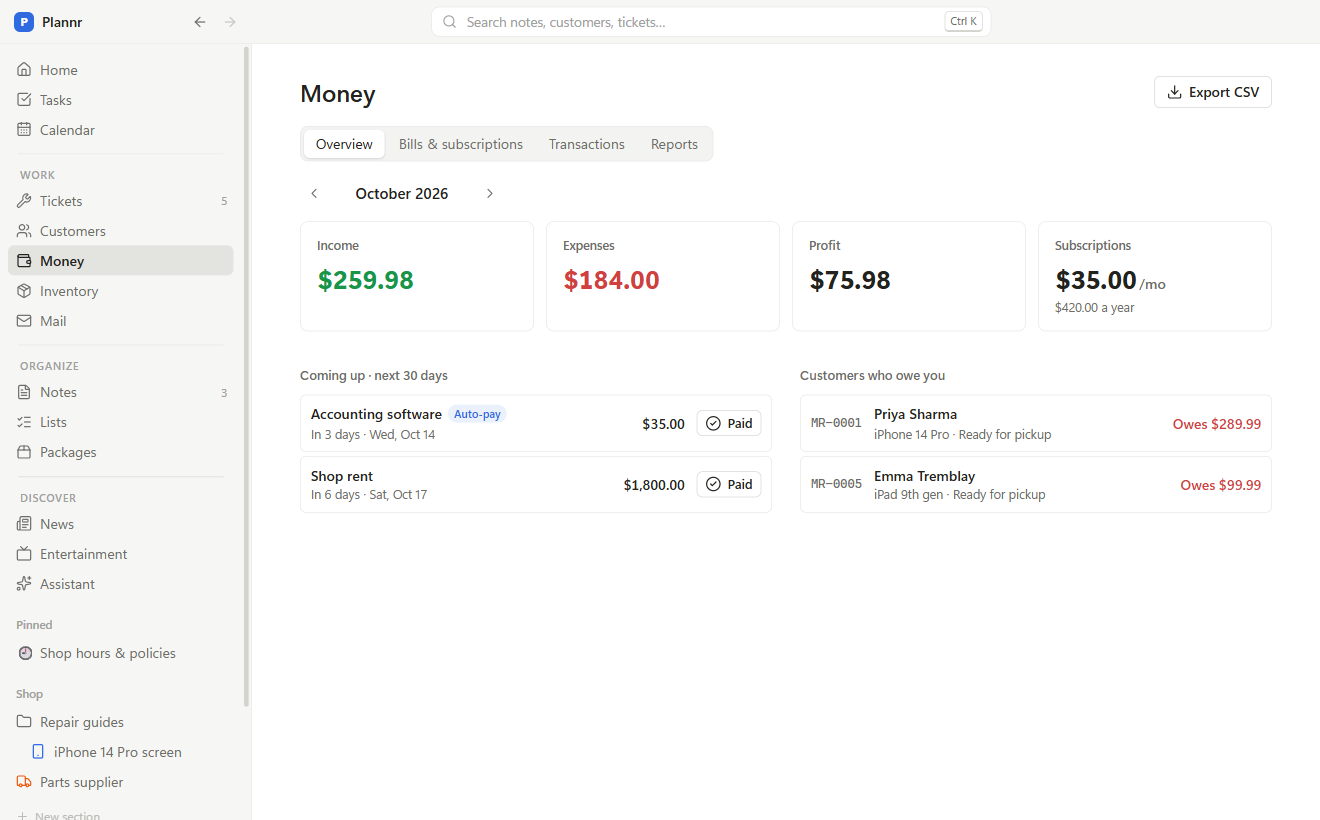Click the Auto-pay badge on Accounting software

[x=478, y=414]
